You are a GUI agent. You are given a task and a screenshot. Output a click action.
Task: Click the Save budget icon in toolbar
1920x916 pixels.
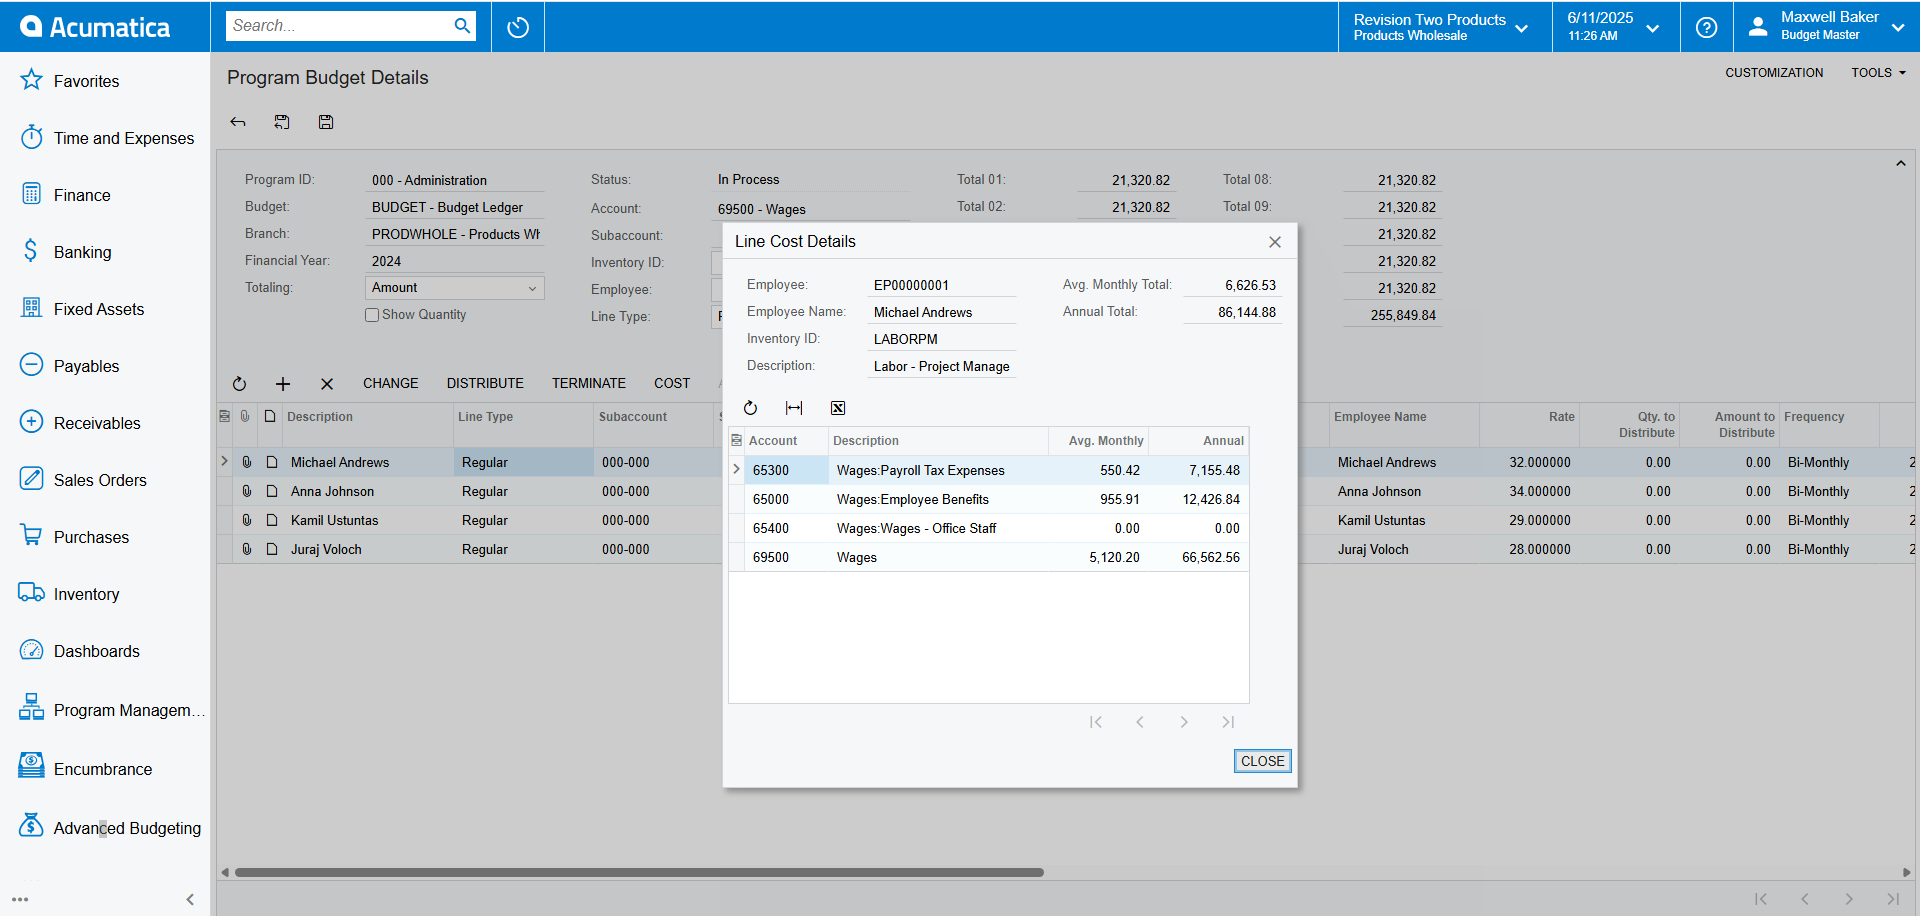tap(326, 122)
